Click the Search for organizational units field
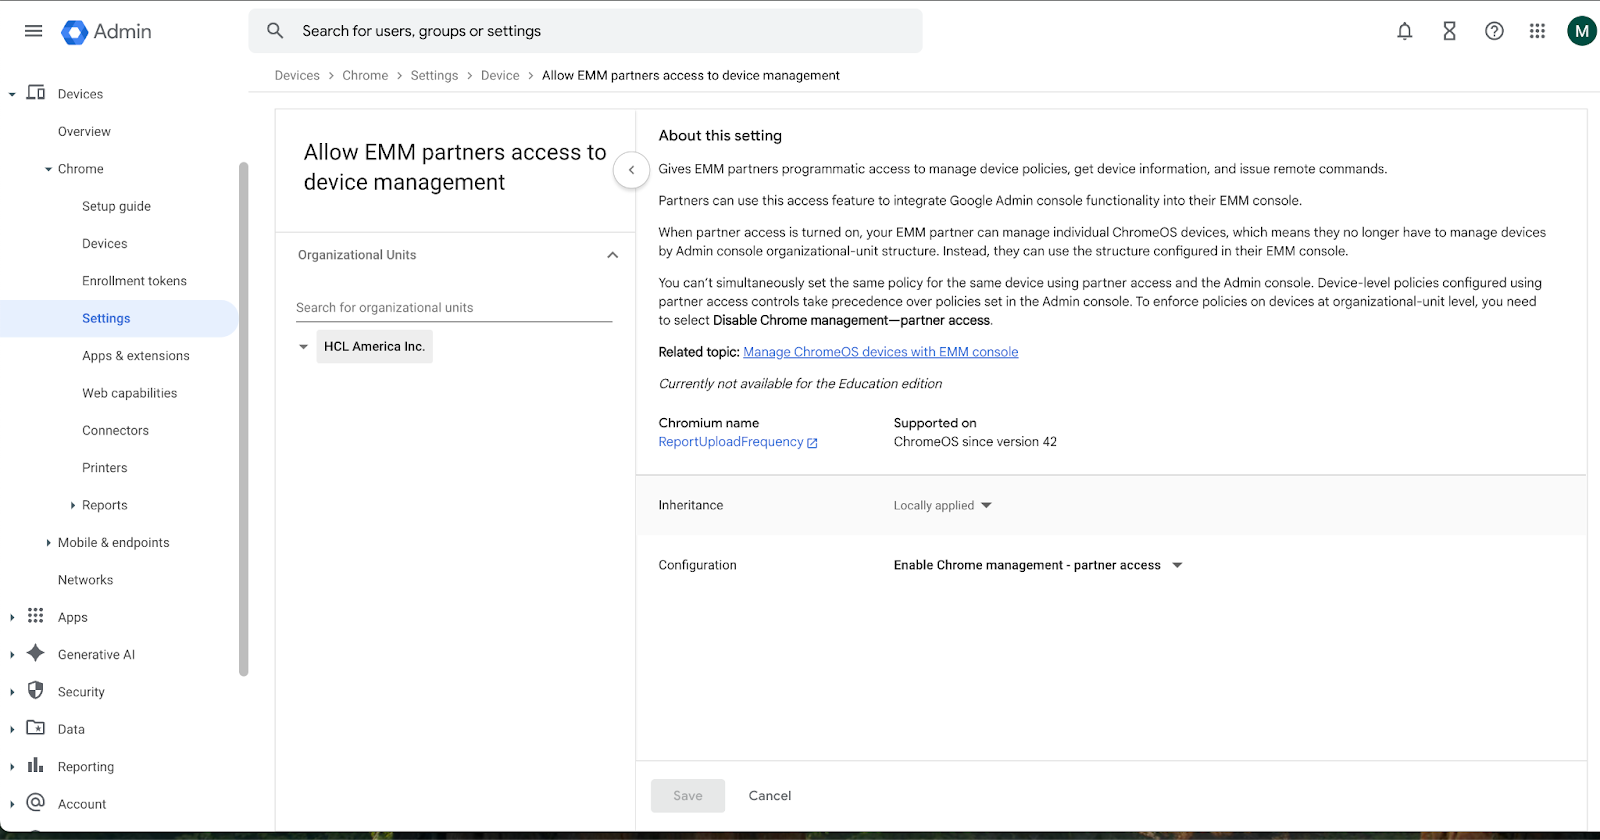The width and height of the screenshot is (1600, 840). [x=453, y=308]
